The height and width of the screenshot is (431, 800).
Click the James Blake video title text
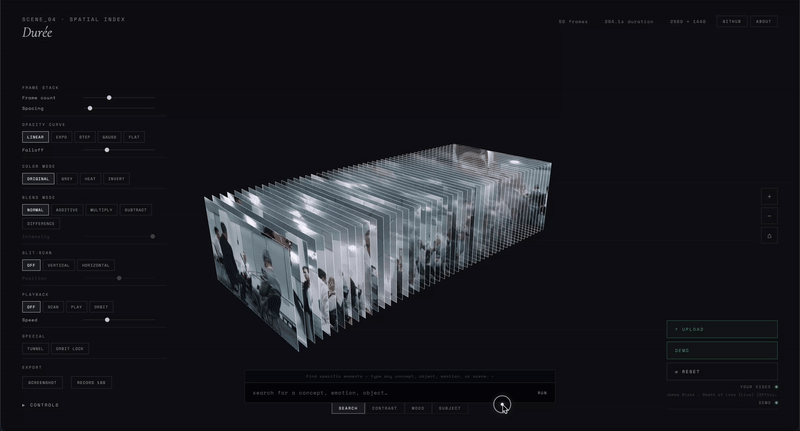point(722,395)
